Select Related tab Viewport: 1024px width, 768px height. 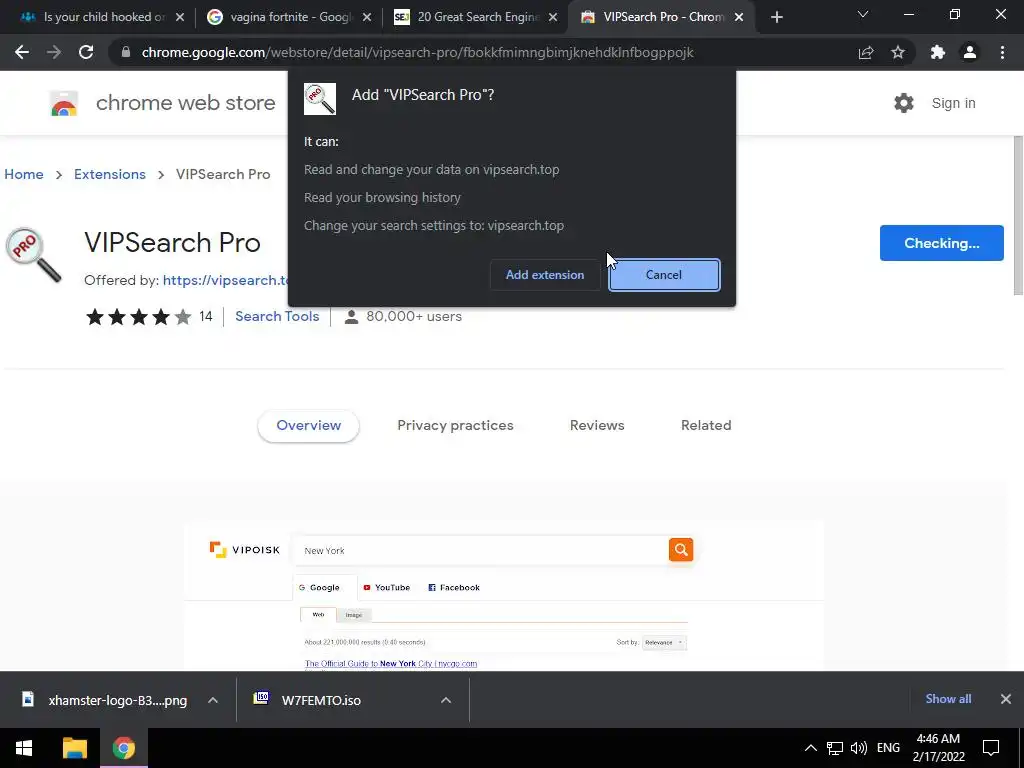706,425
